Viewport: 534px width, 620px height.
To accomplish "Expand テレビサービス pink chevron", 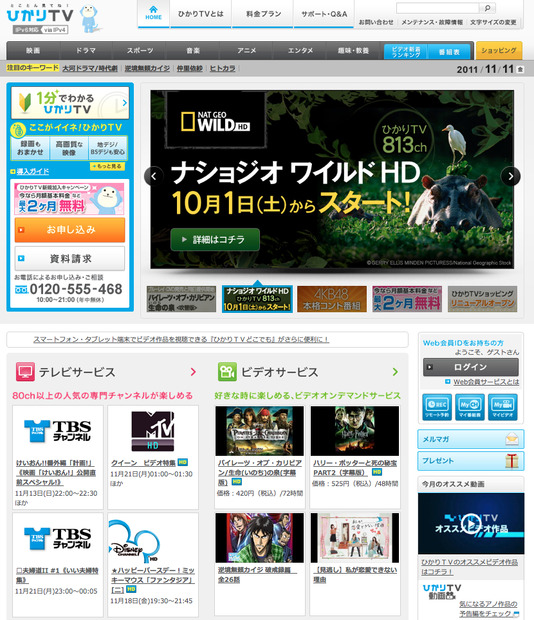I will coord(193,372).
